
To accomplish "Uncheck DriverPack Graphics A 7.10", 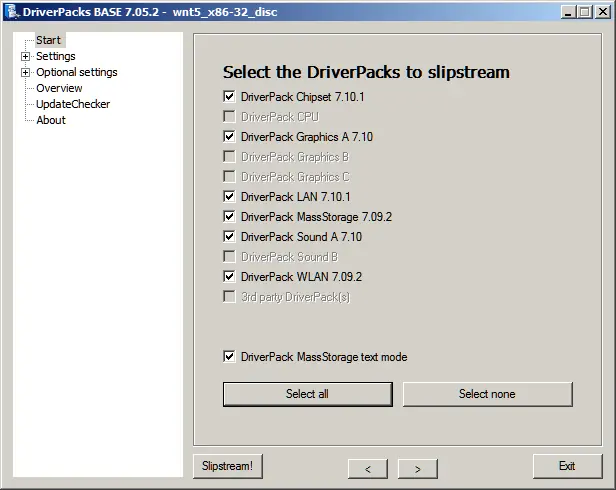I will [x=229, y=137].
